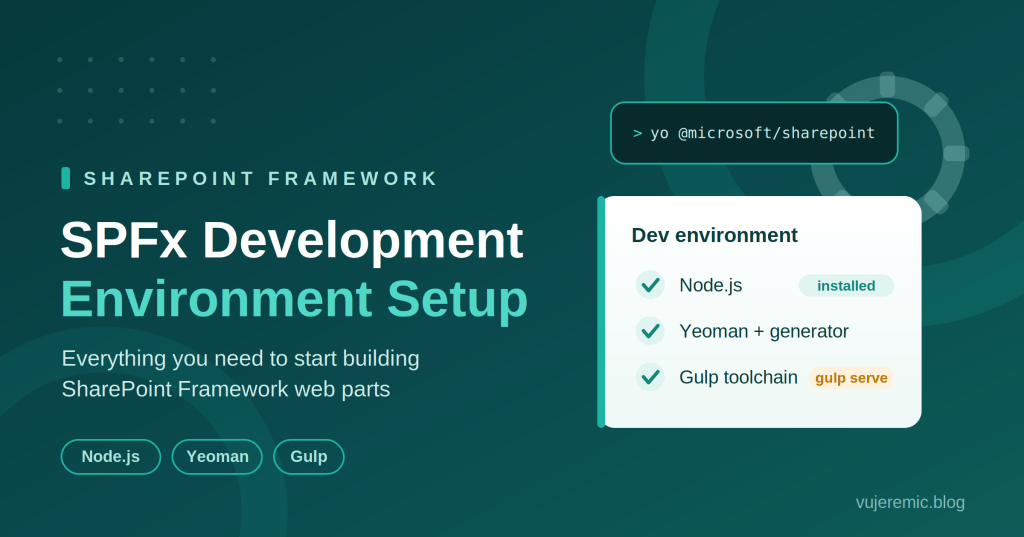
Task: Open the vujeremic.blog link
Action: click(x=910, y=502)
